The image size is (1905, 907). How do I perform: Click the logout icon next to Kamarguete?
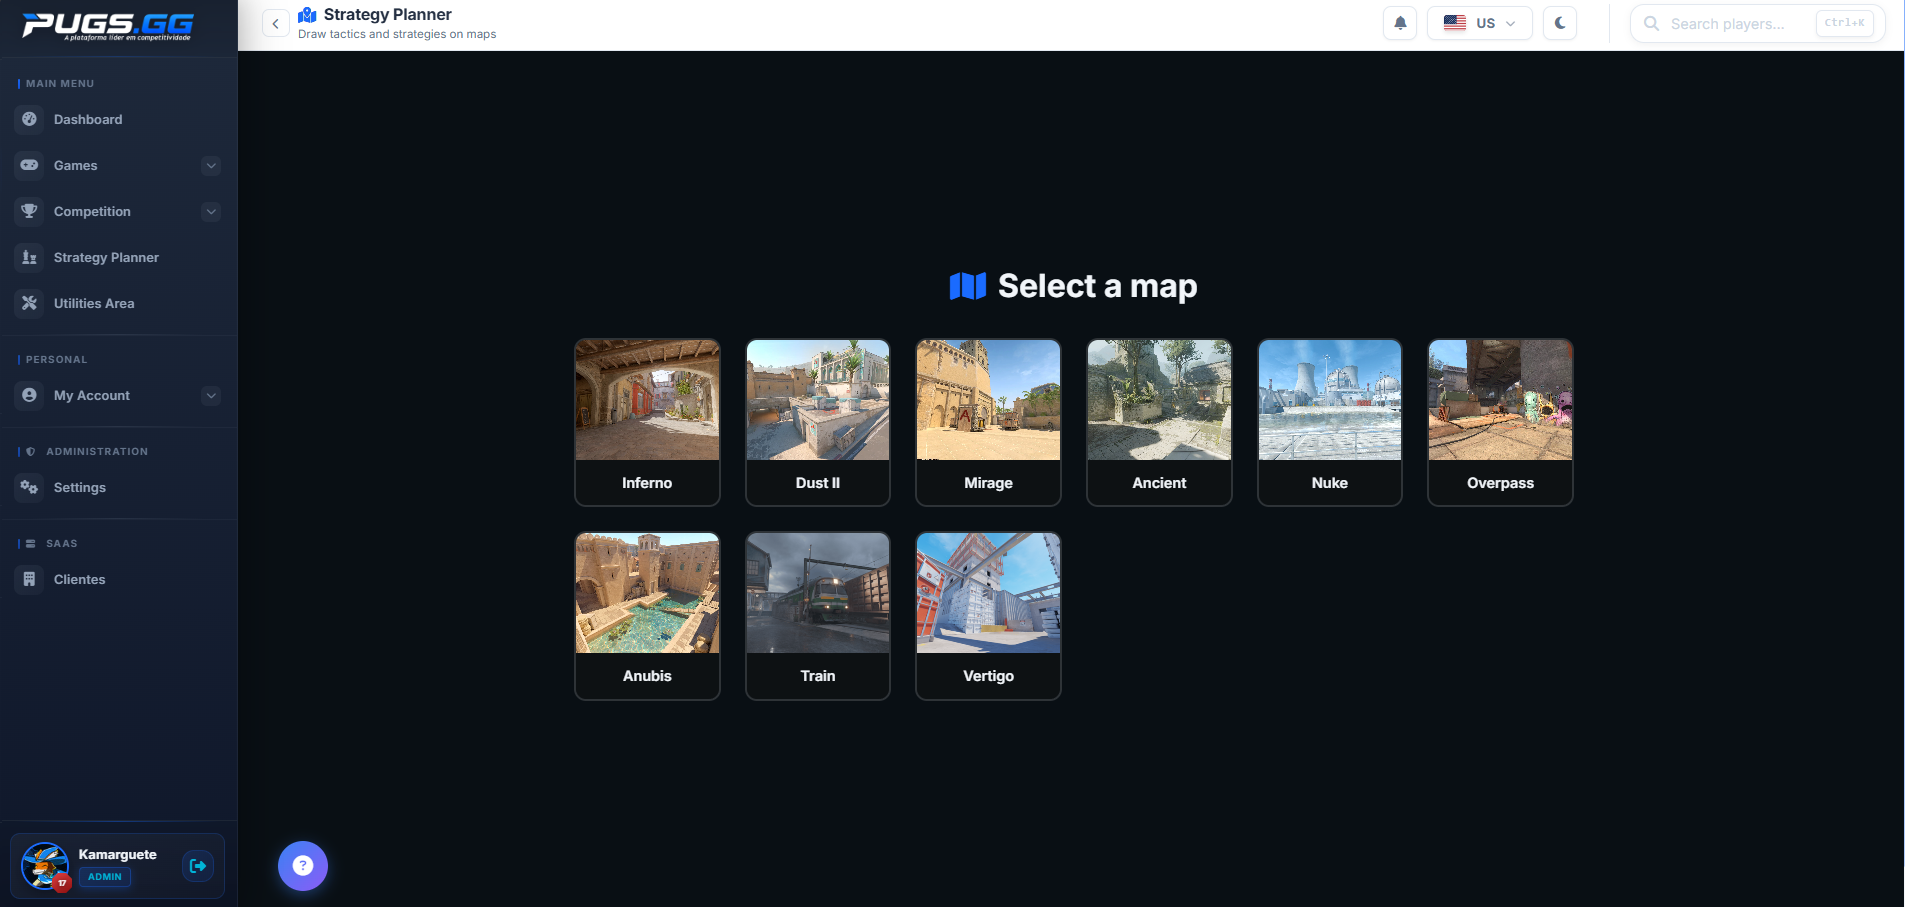(x=198, y=865)
